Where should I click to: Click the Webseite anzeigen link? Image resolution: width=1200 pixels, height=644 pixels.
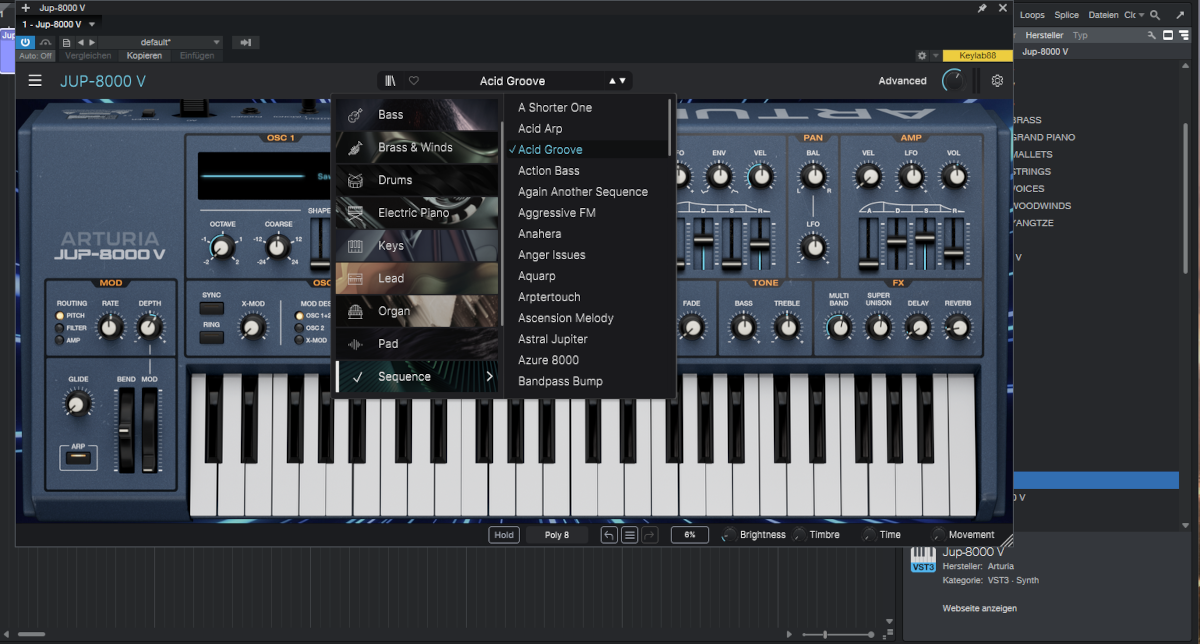point(979,608)
